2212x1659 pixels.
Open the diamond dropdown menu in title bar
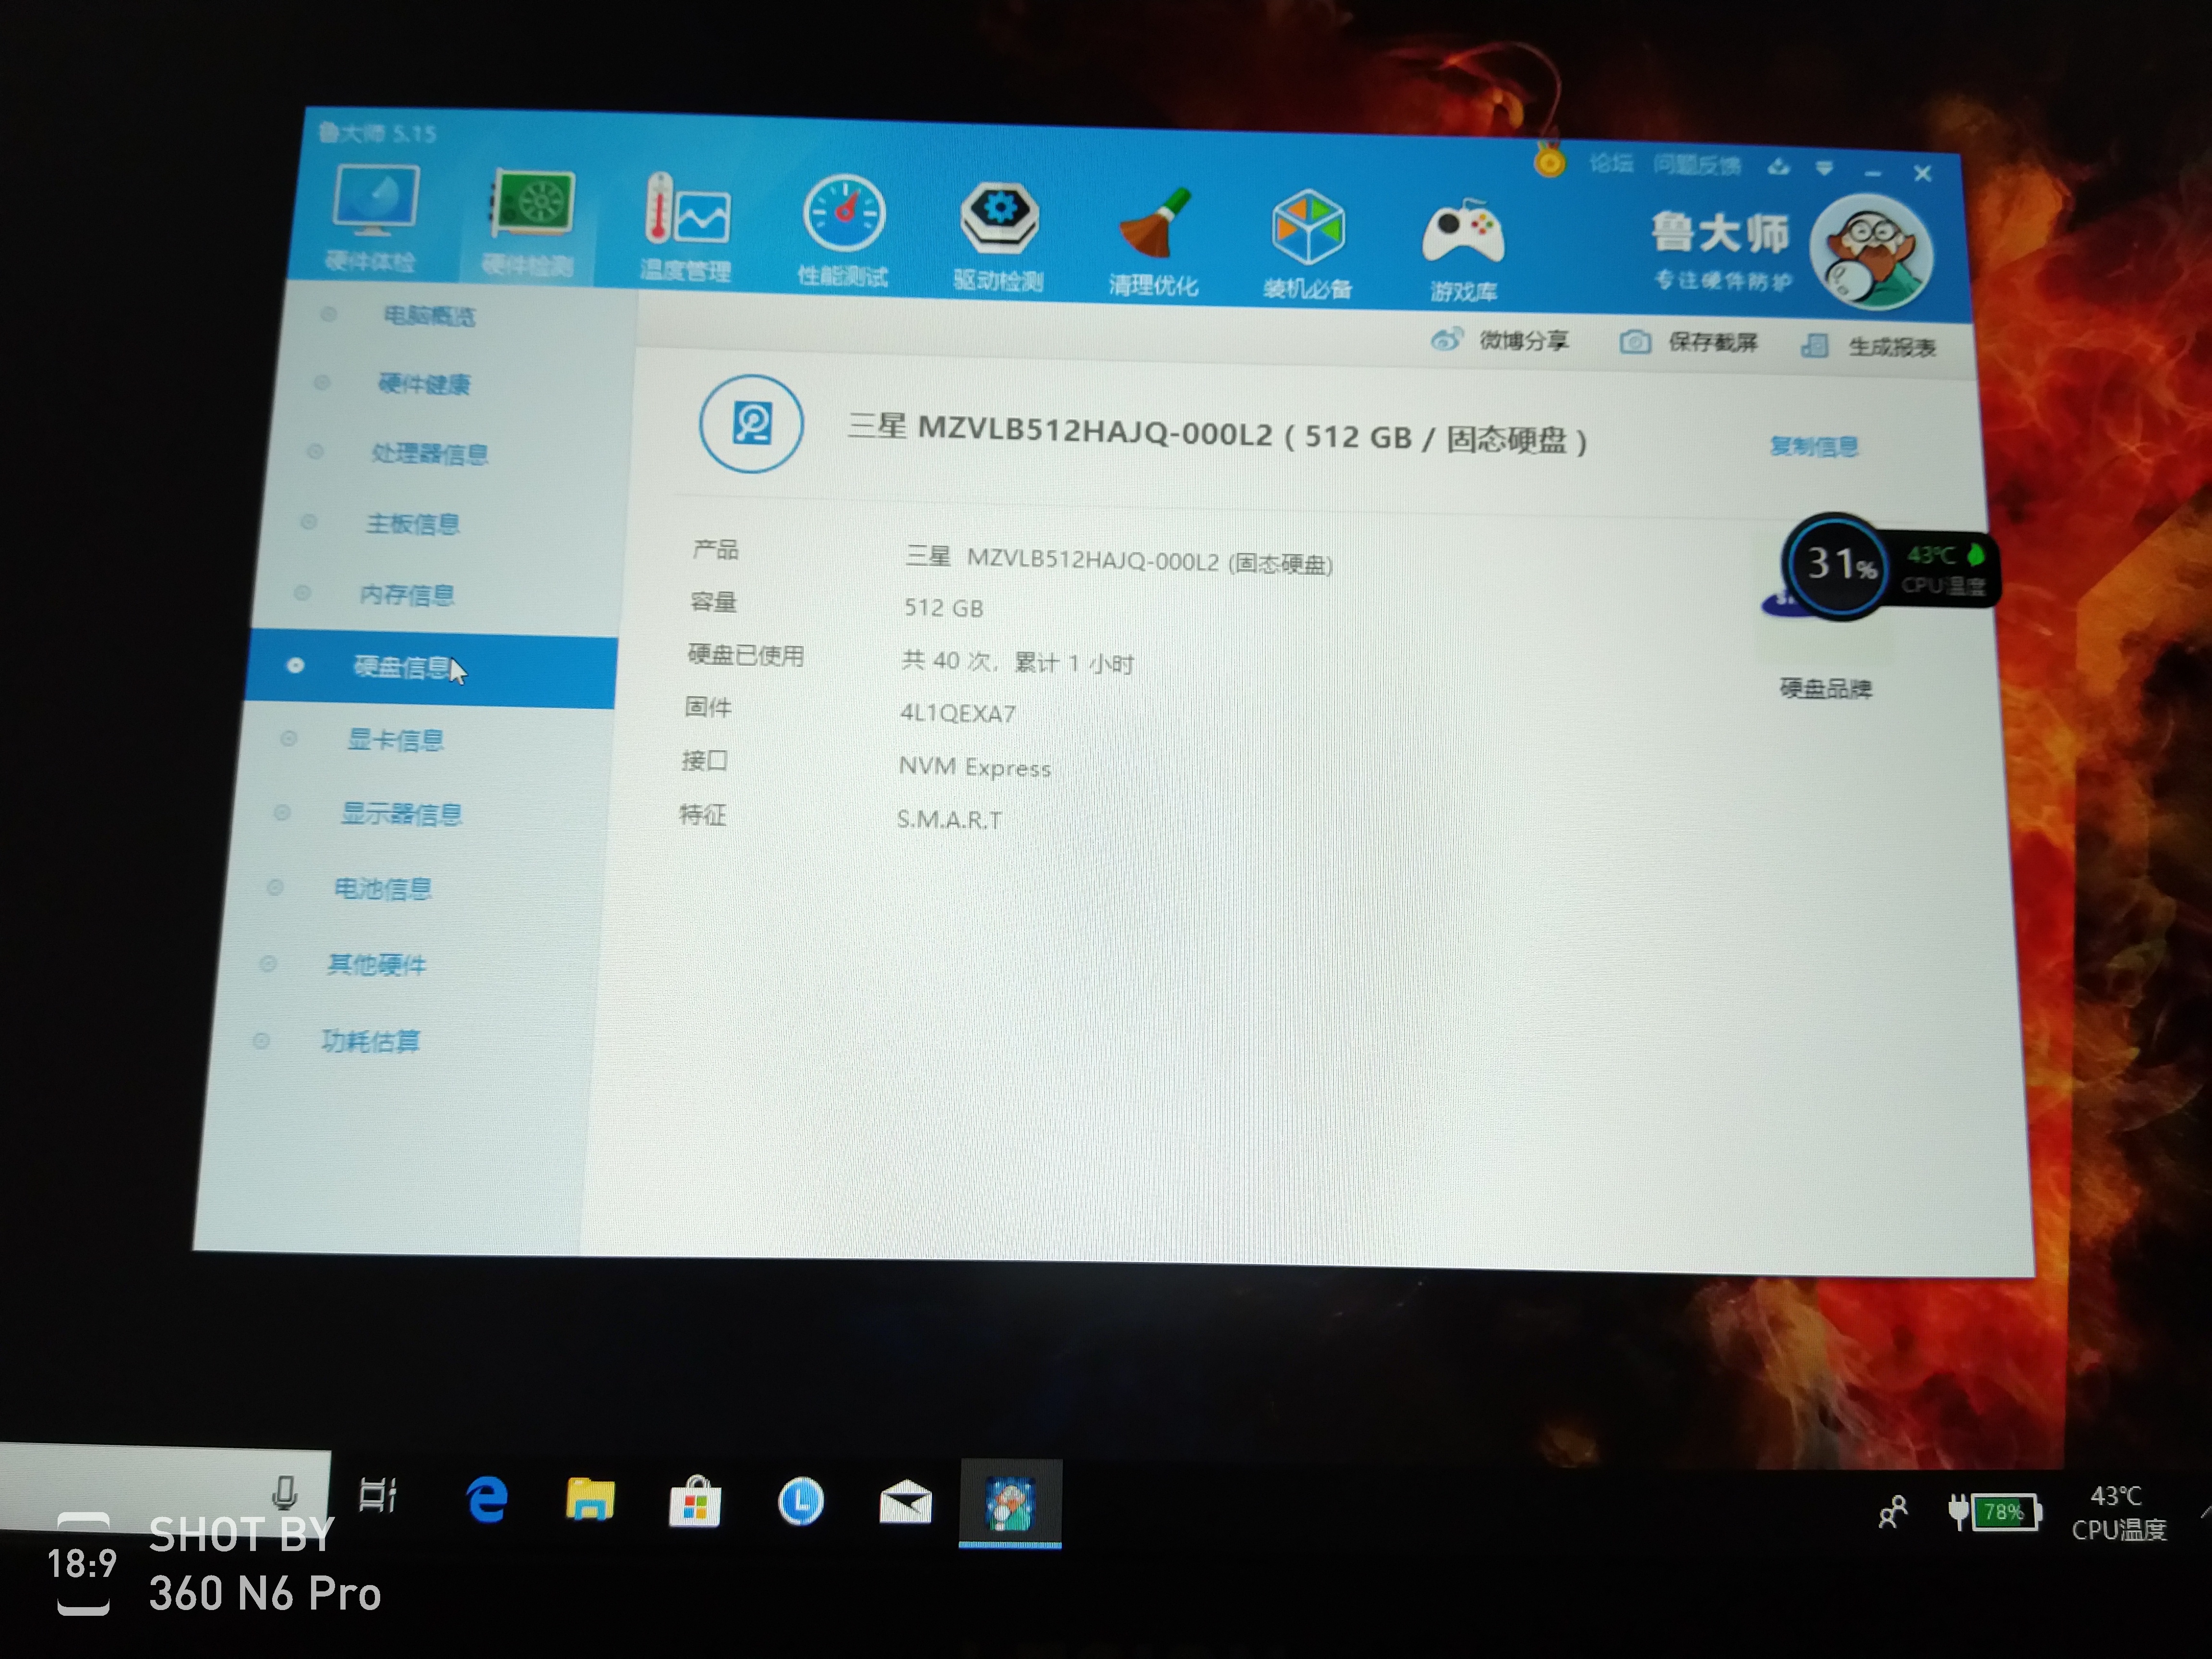tap(1825, 168)
